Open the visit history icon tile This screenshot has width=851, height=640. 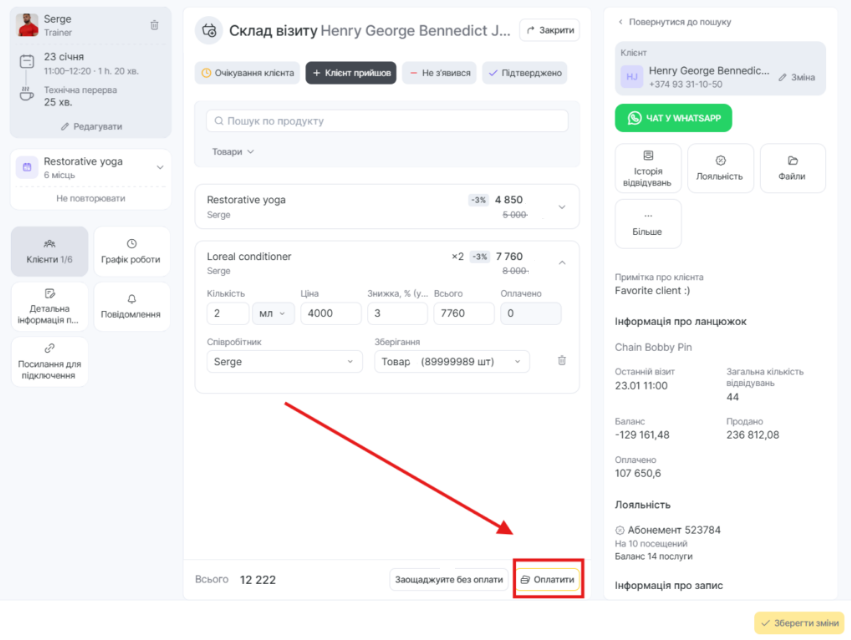coord(649,168)
